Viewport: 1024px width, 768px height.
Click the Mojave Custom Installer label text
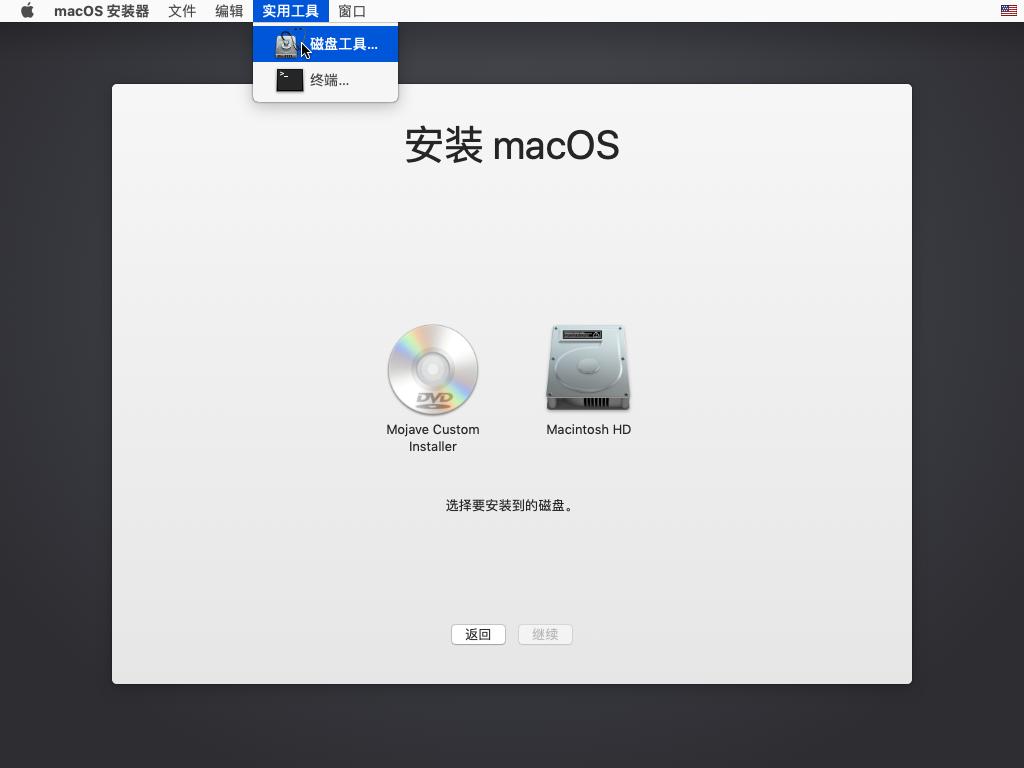[432, 438]
